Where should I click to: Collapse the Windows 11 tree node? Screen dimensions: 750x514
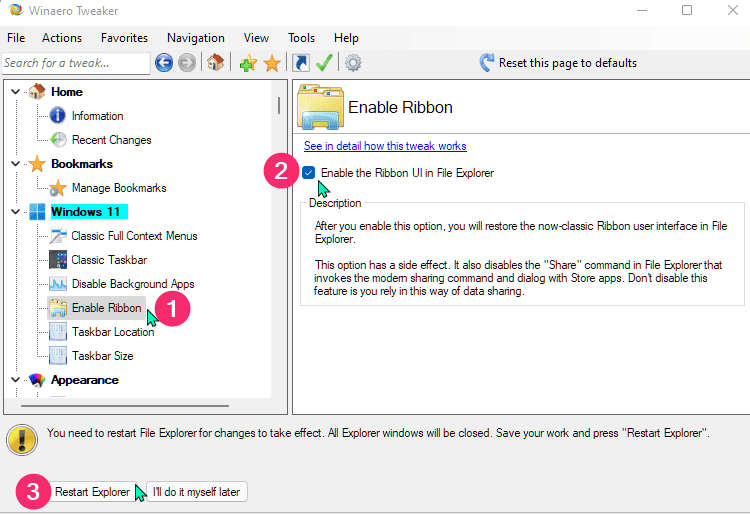[15, 211]
